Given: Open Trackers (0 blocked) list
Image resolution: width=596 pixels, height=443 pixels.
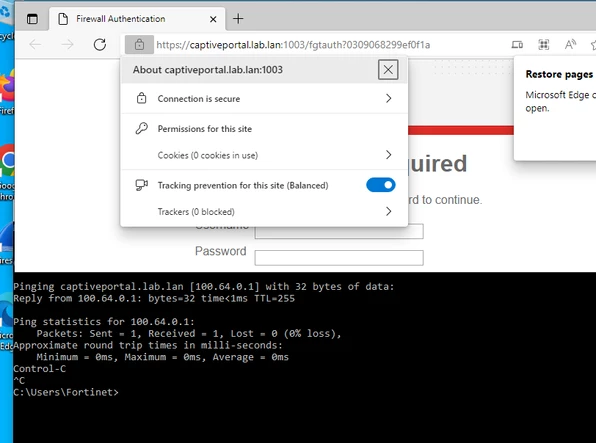Looking at the screenshot, I should pos(264,211).
